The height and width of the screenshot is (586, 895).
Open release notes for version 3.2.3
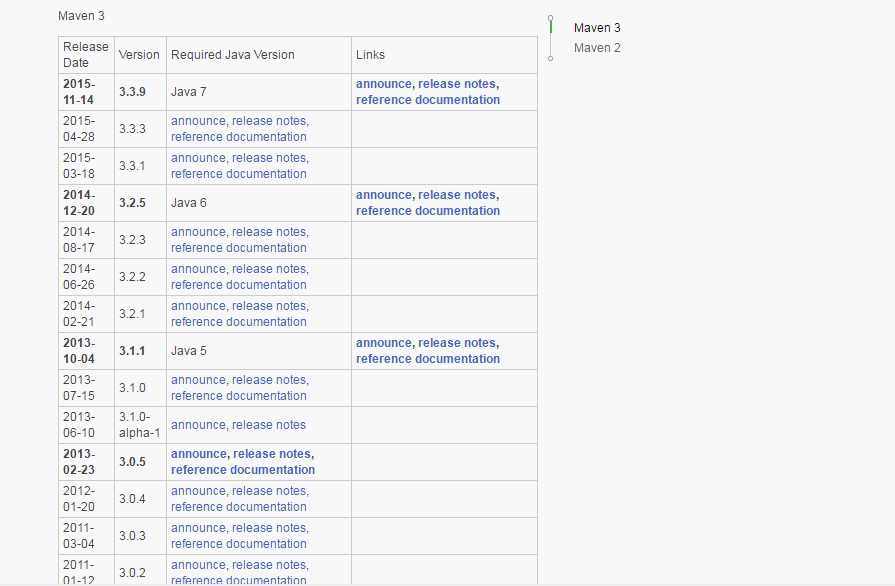click(268, 232)
